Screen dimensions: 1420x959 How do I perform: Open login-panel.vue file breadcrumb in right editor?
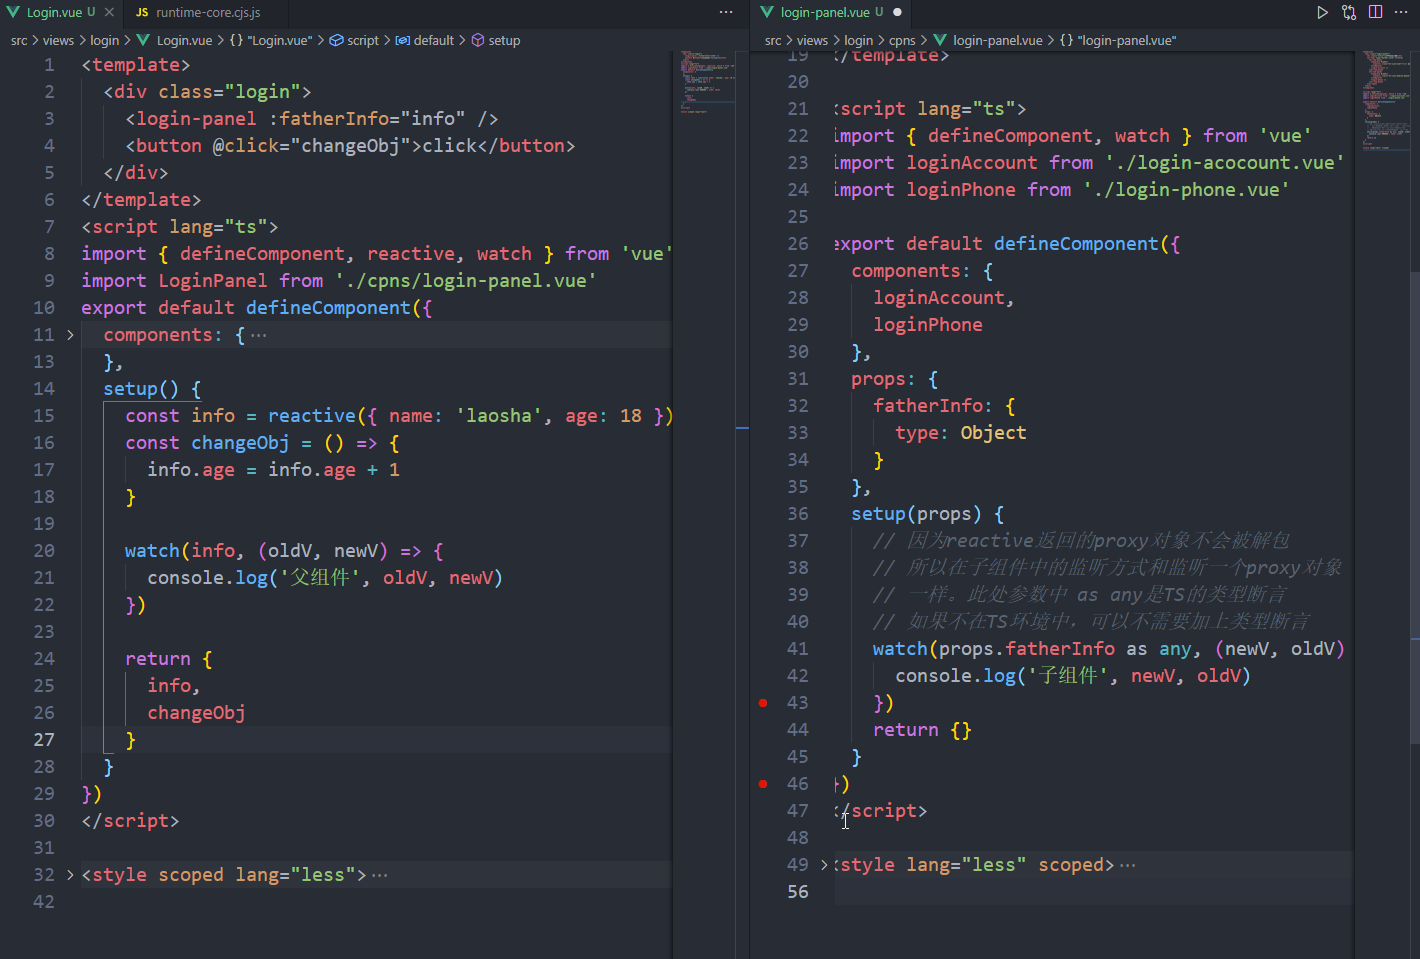click(x=997, y=41)
